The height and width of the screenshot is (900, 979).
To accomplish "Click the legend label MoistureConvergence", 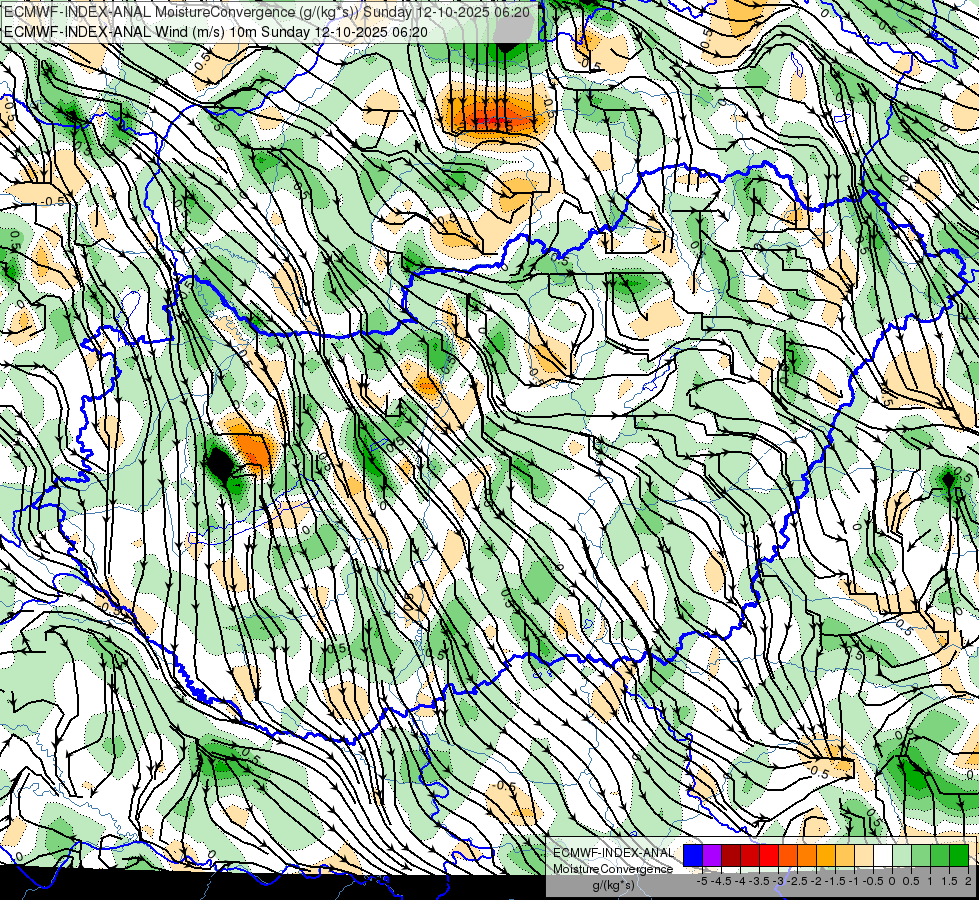I will (613, 869).
